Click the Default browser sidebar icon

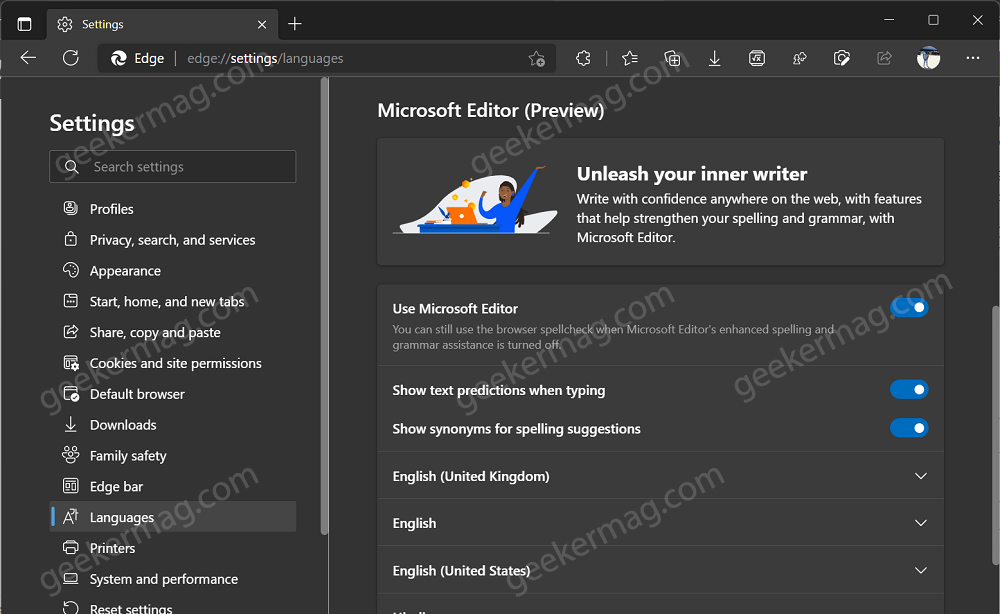71,394
